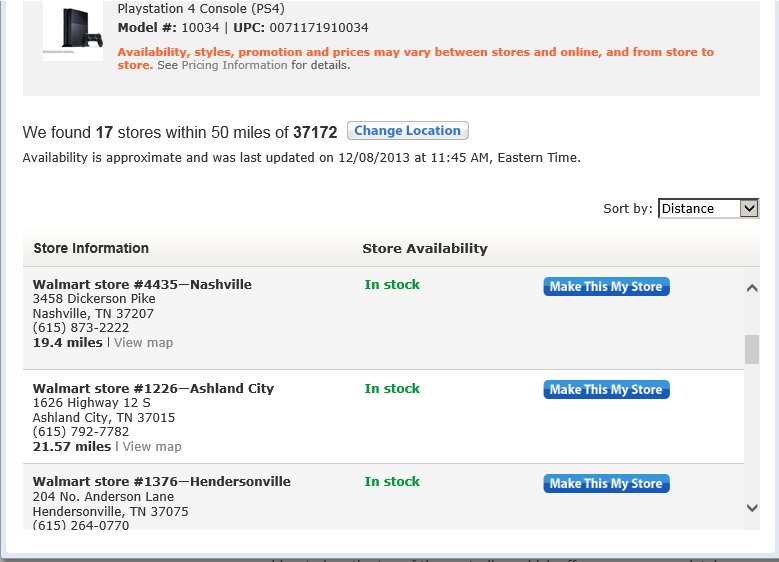Click the Store Information column header
This screenshot has width=779, height=562.
tap(91, 248)
